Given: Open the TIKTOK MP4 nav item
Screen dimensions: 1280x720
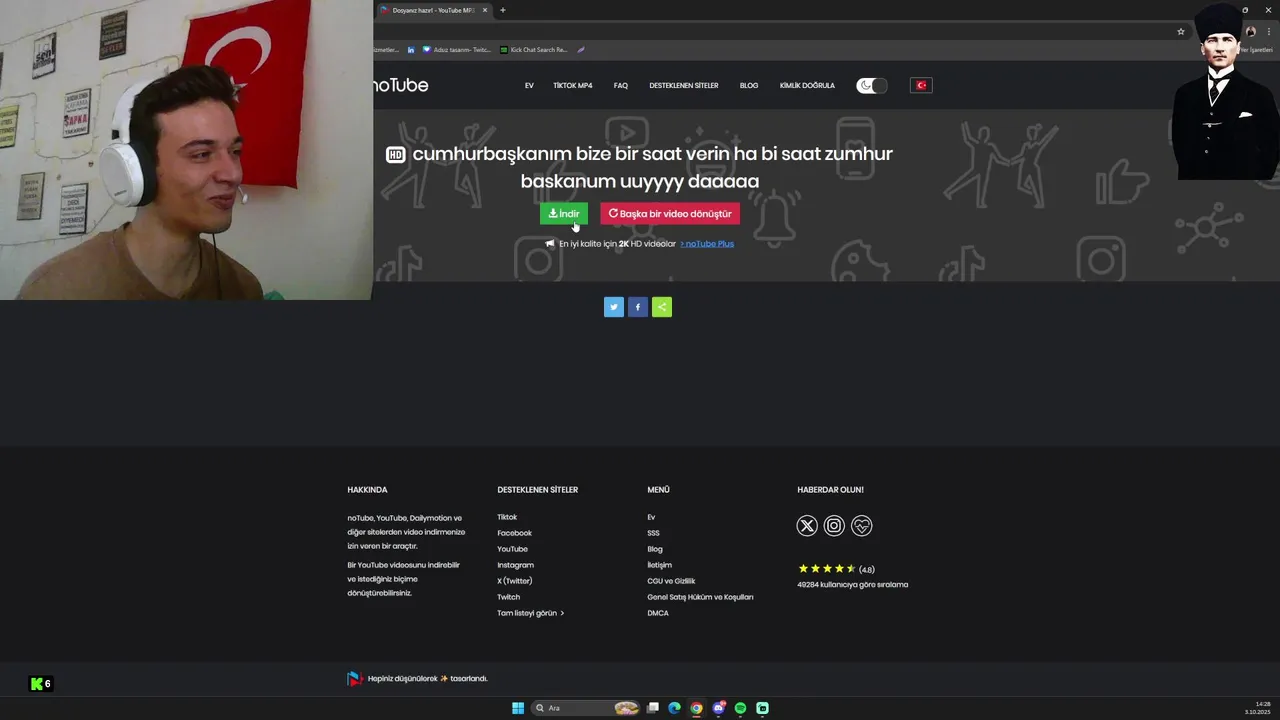Looking at the screenshot, I should 573,86.
